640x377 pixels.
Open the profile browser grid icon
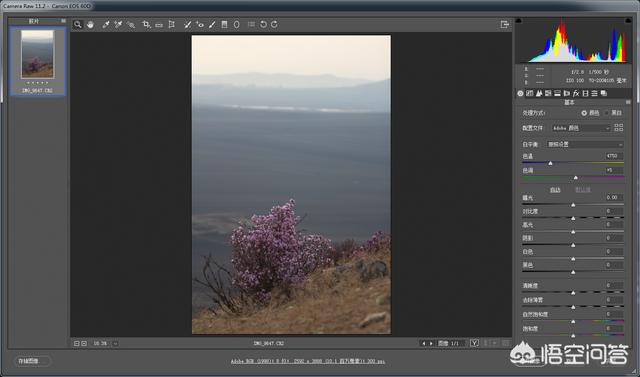click(x=619, y=128)
